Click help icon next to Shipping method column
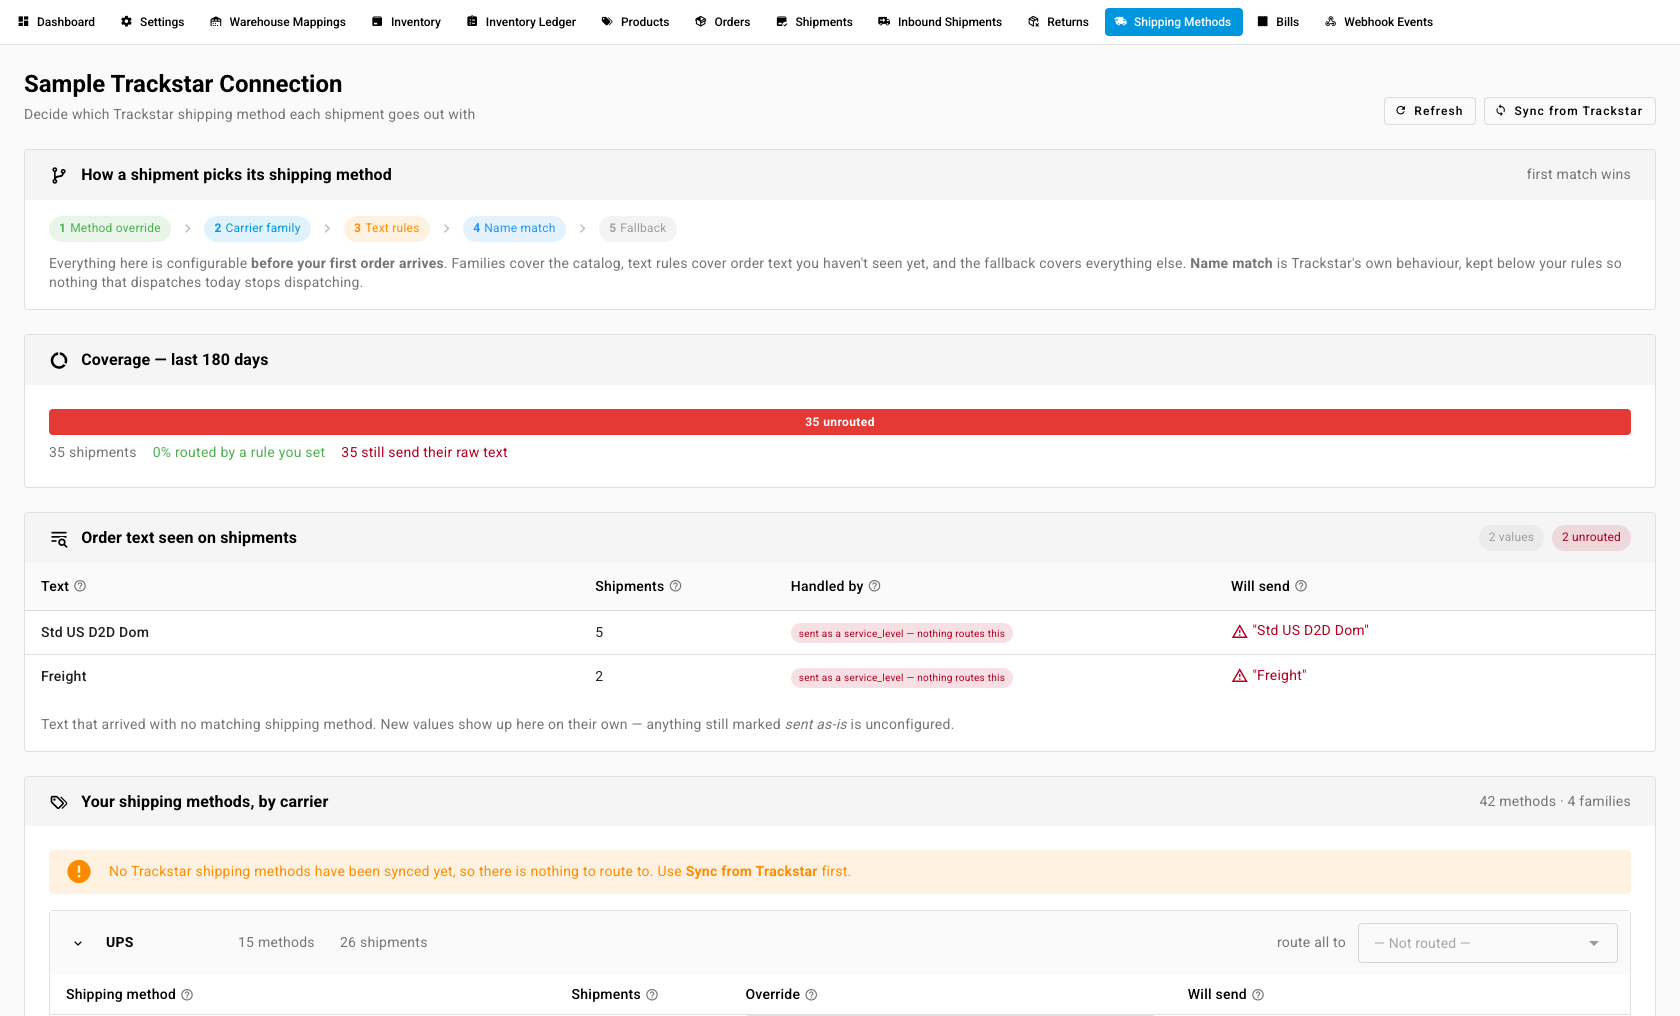This screenshot has width=1680, height=1016. coord(187,995)
